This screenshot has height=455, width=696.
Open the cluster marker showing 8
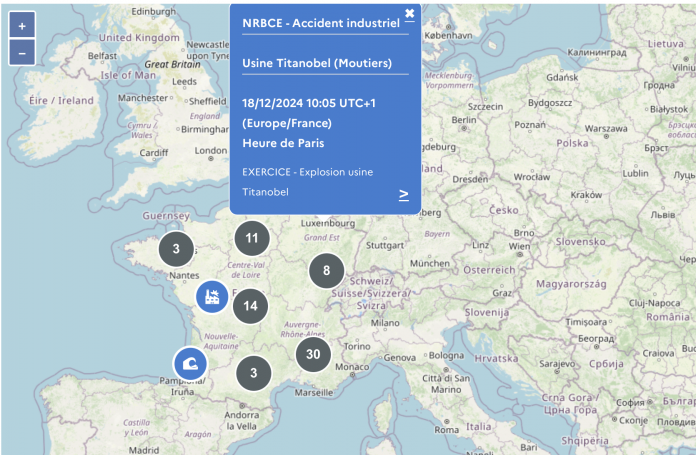click(x=326, y=270)
